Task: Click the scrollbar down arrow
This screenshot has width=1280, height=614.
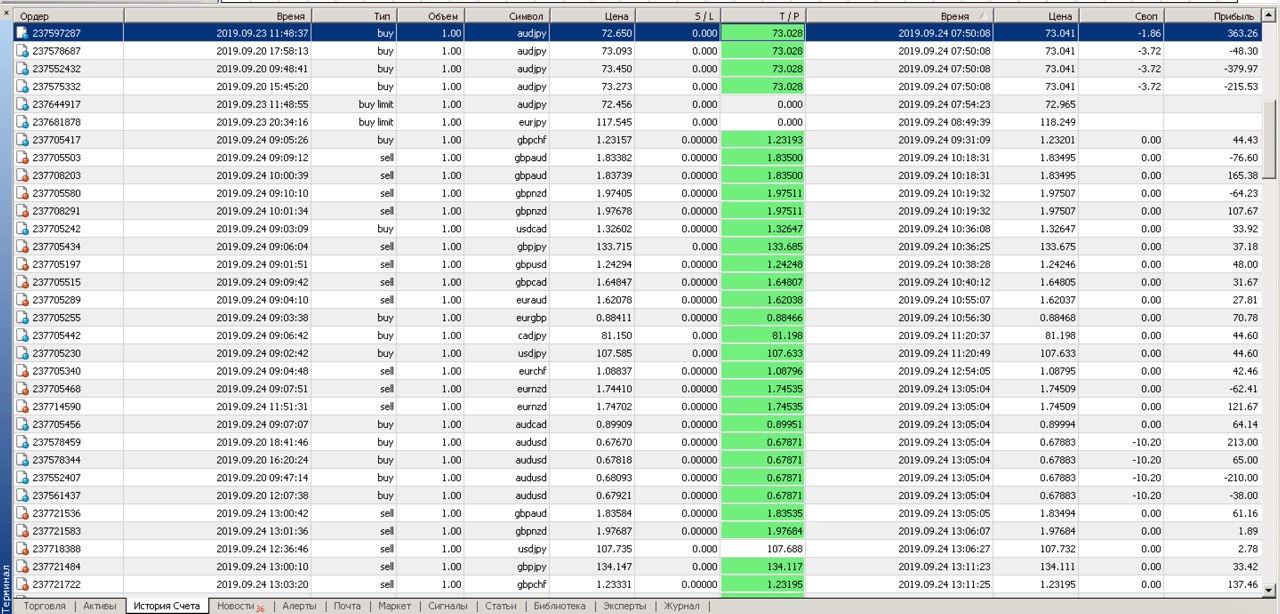Action: click(1271, 590)
